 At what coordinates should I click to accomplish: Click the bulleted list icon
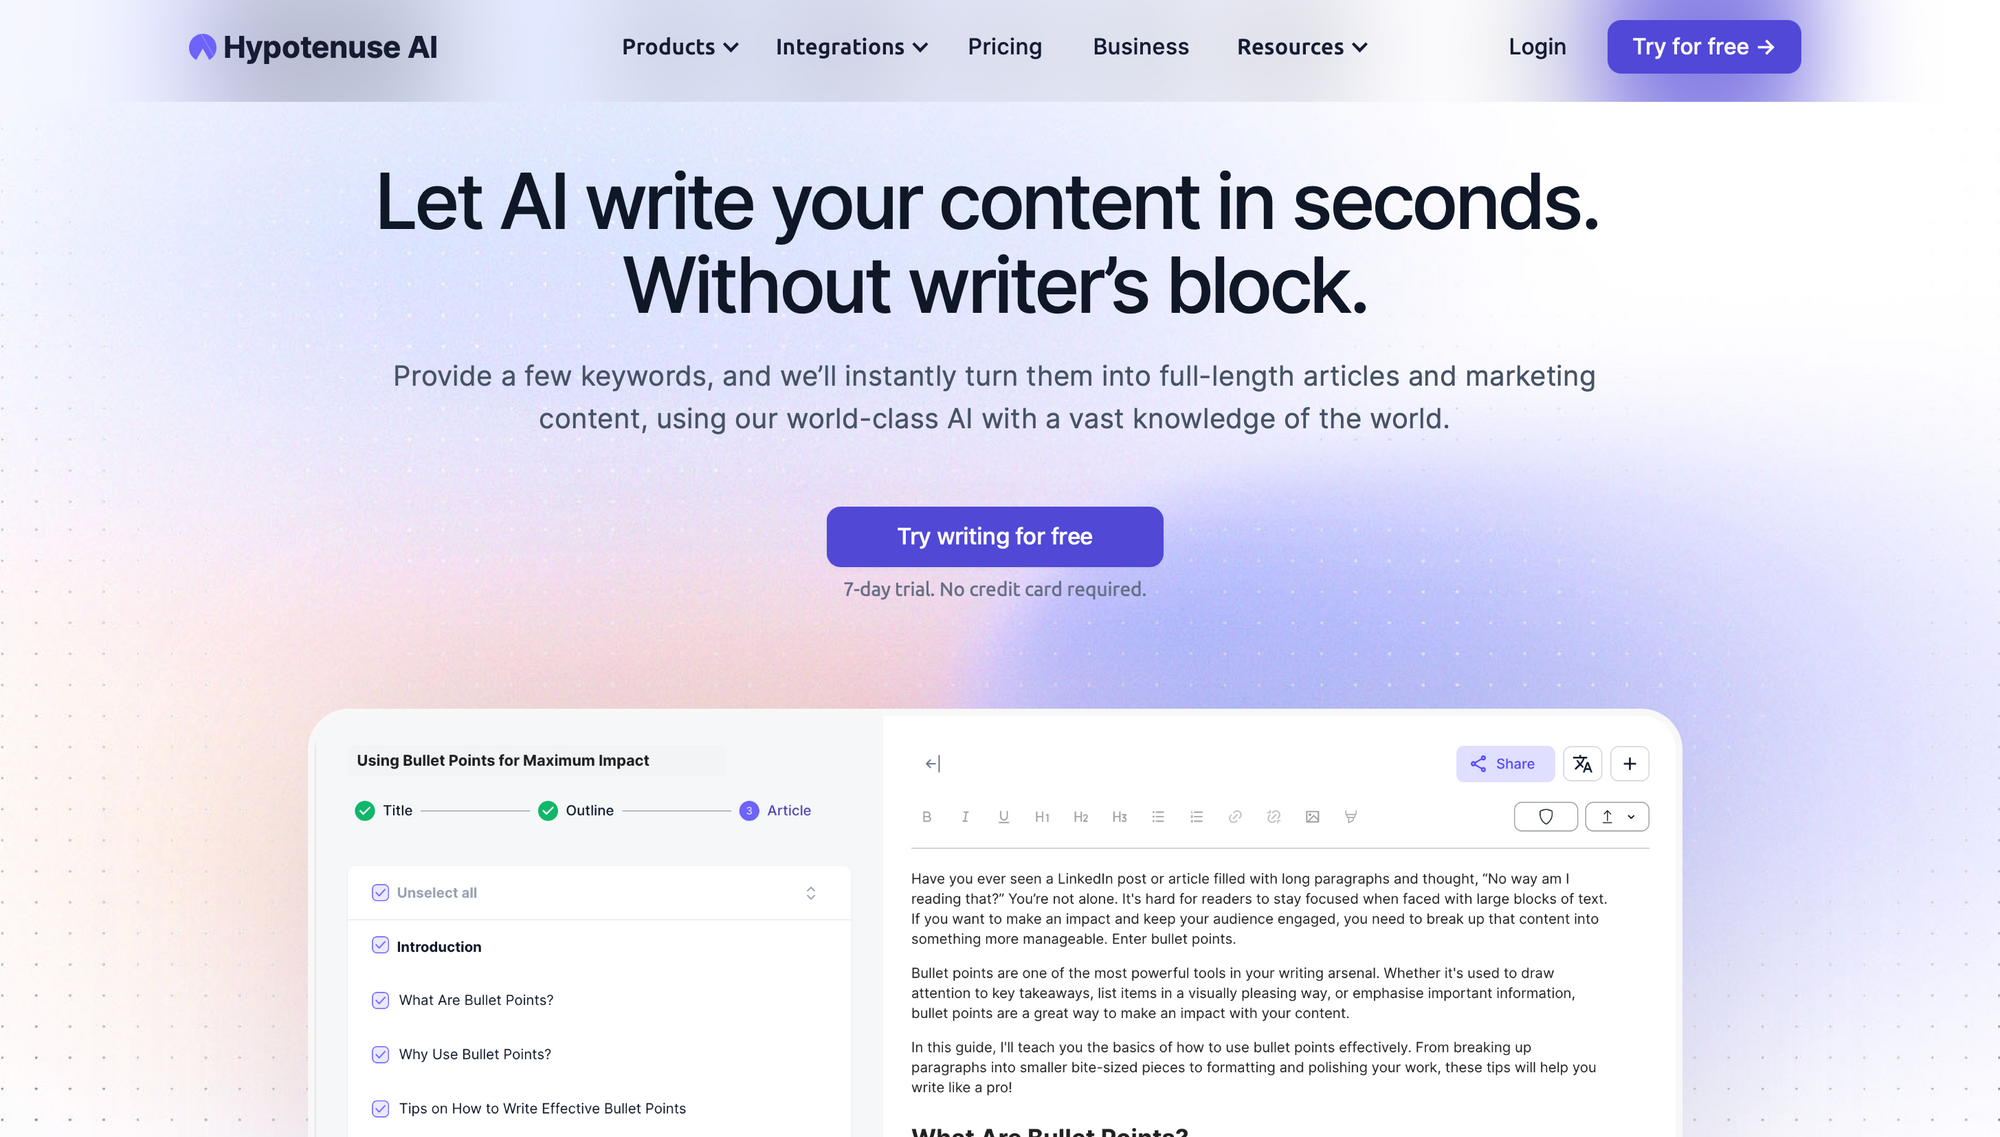pos(1158,816)
